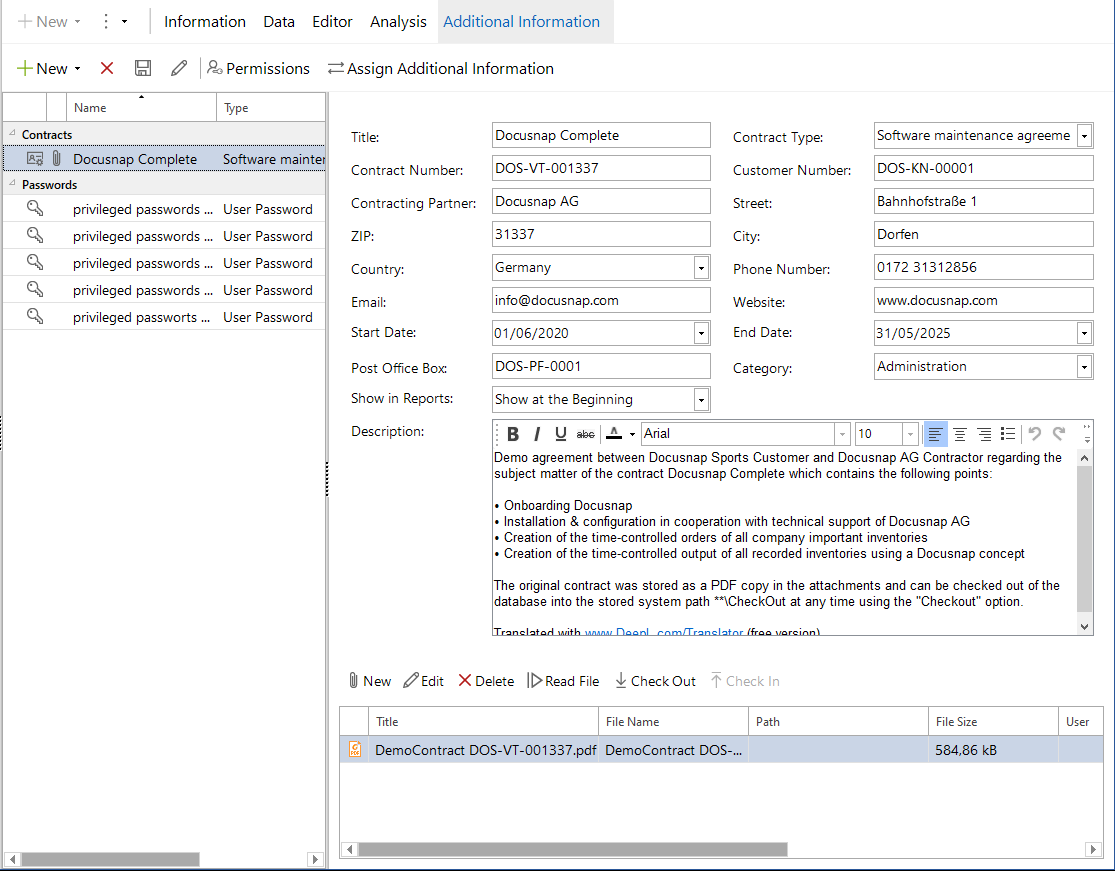The image size is (1115, 871).
Task: Toggle underline formatting in Description
Action: [x=560, y=434]
